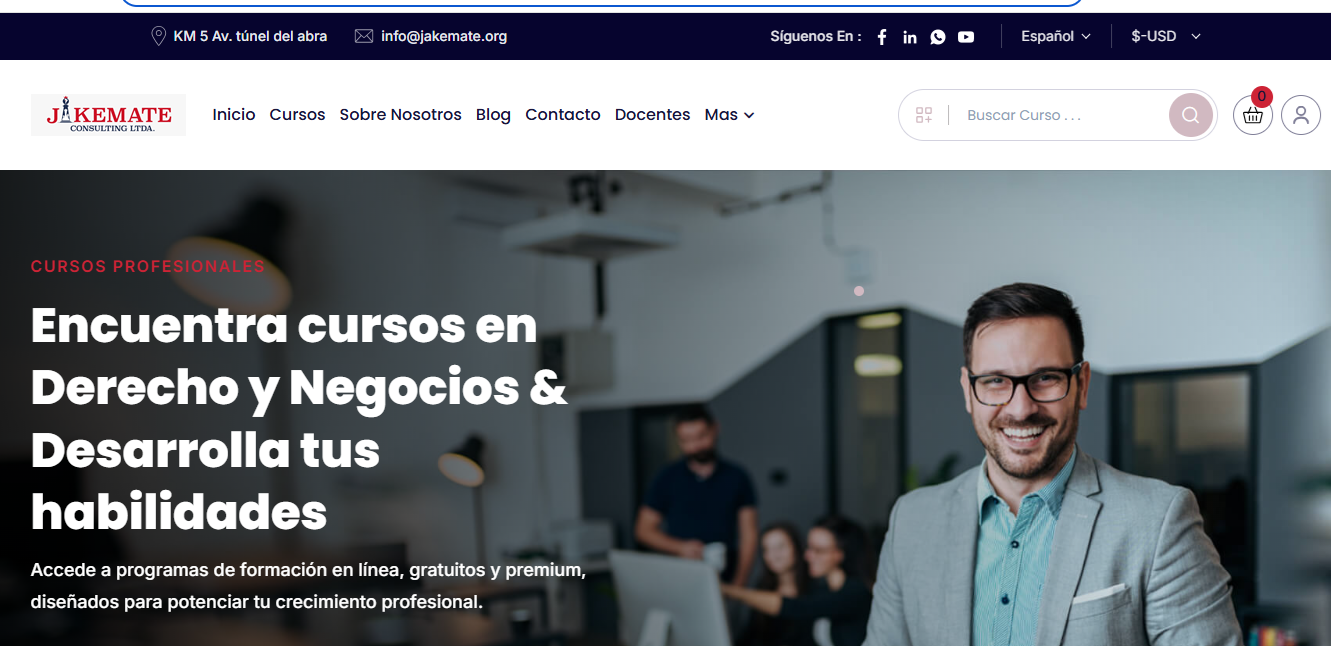Open the WhatsApp social icon
The height and width of the screenshot is (646, 1331).
(938, 37)
